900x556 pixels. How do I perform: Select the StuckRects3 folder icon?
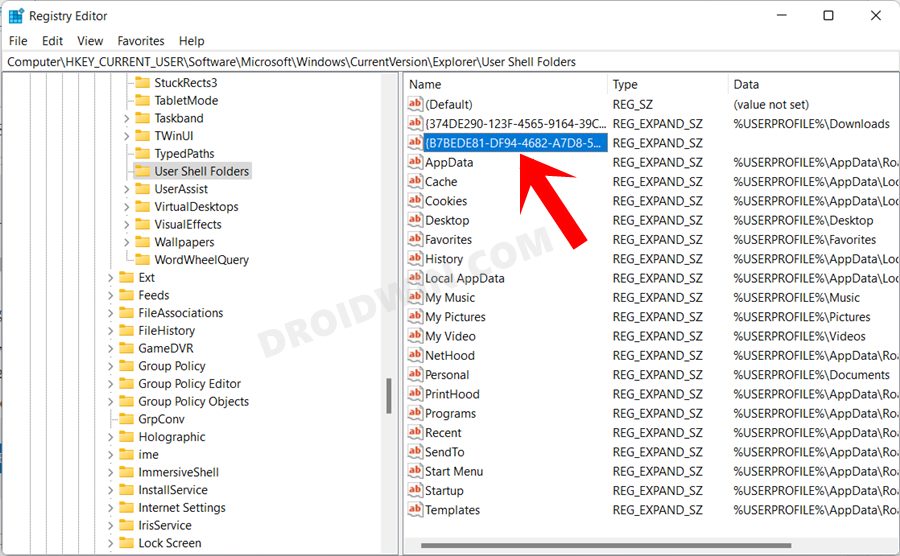point(142,83)
